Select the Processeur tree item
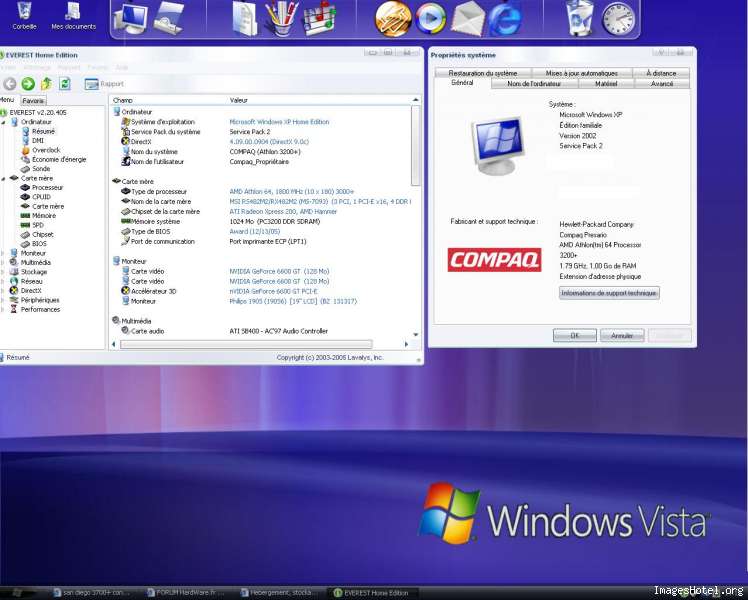The width and height of the screenshot is (748, 600). pos(47,188)
